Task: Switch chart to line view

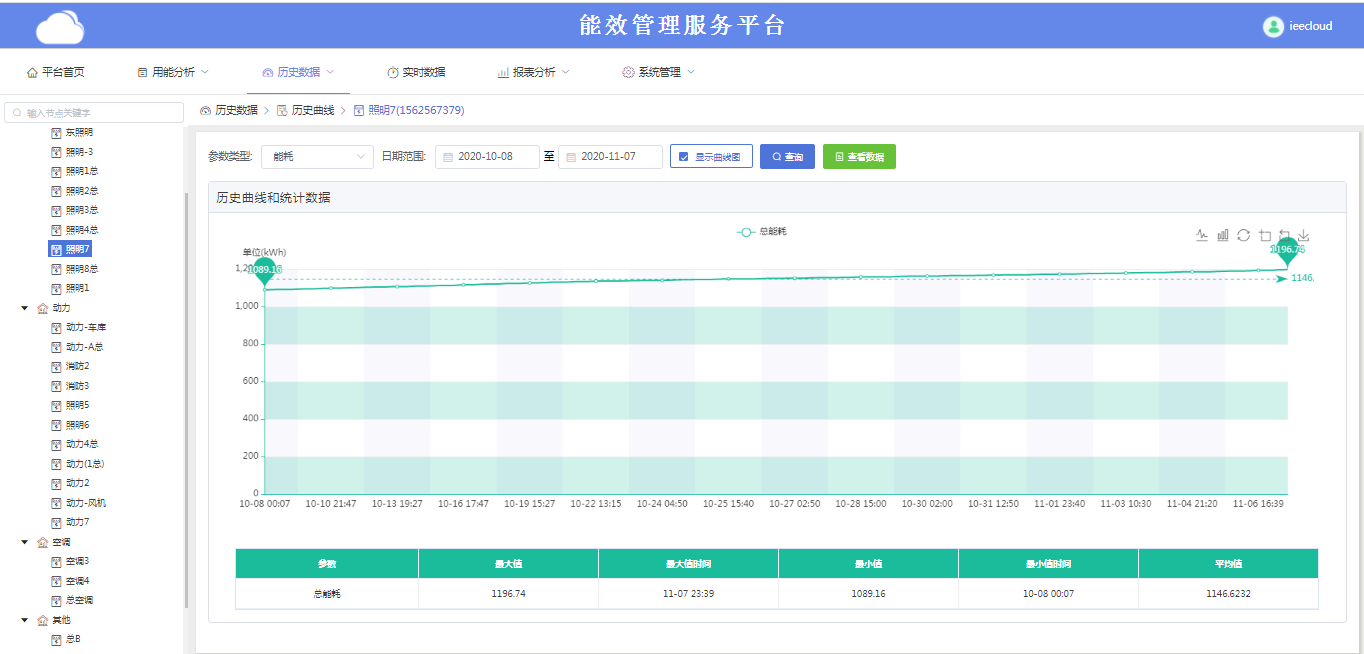Action: 1202,235
